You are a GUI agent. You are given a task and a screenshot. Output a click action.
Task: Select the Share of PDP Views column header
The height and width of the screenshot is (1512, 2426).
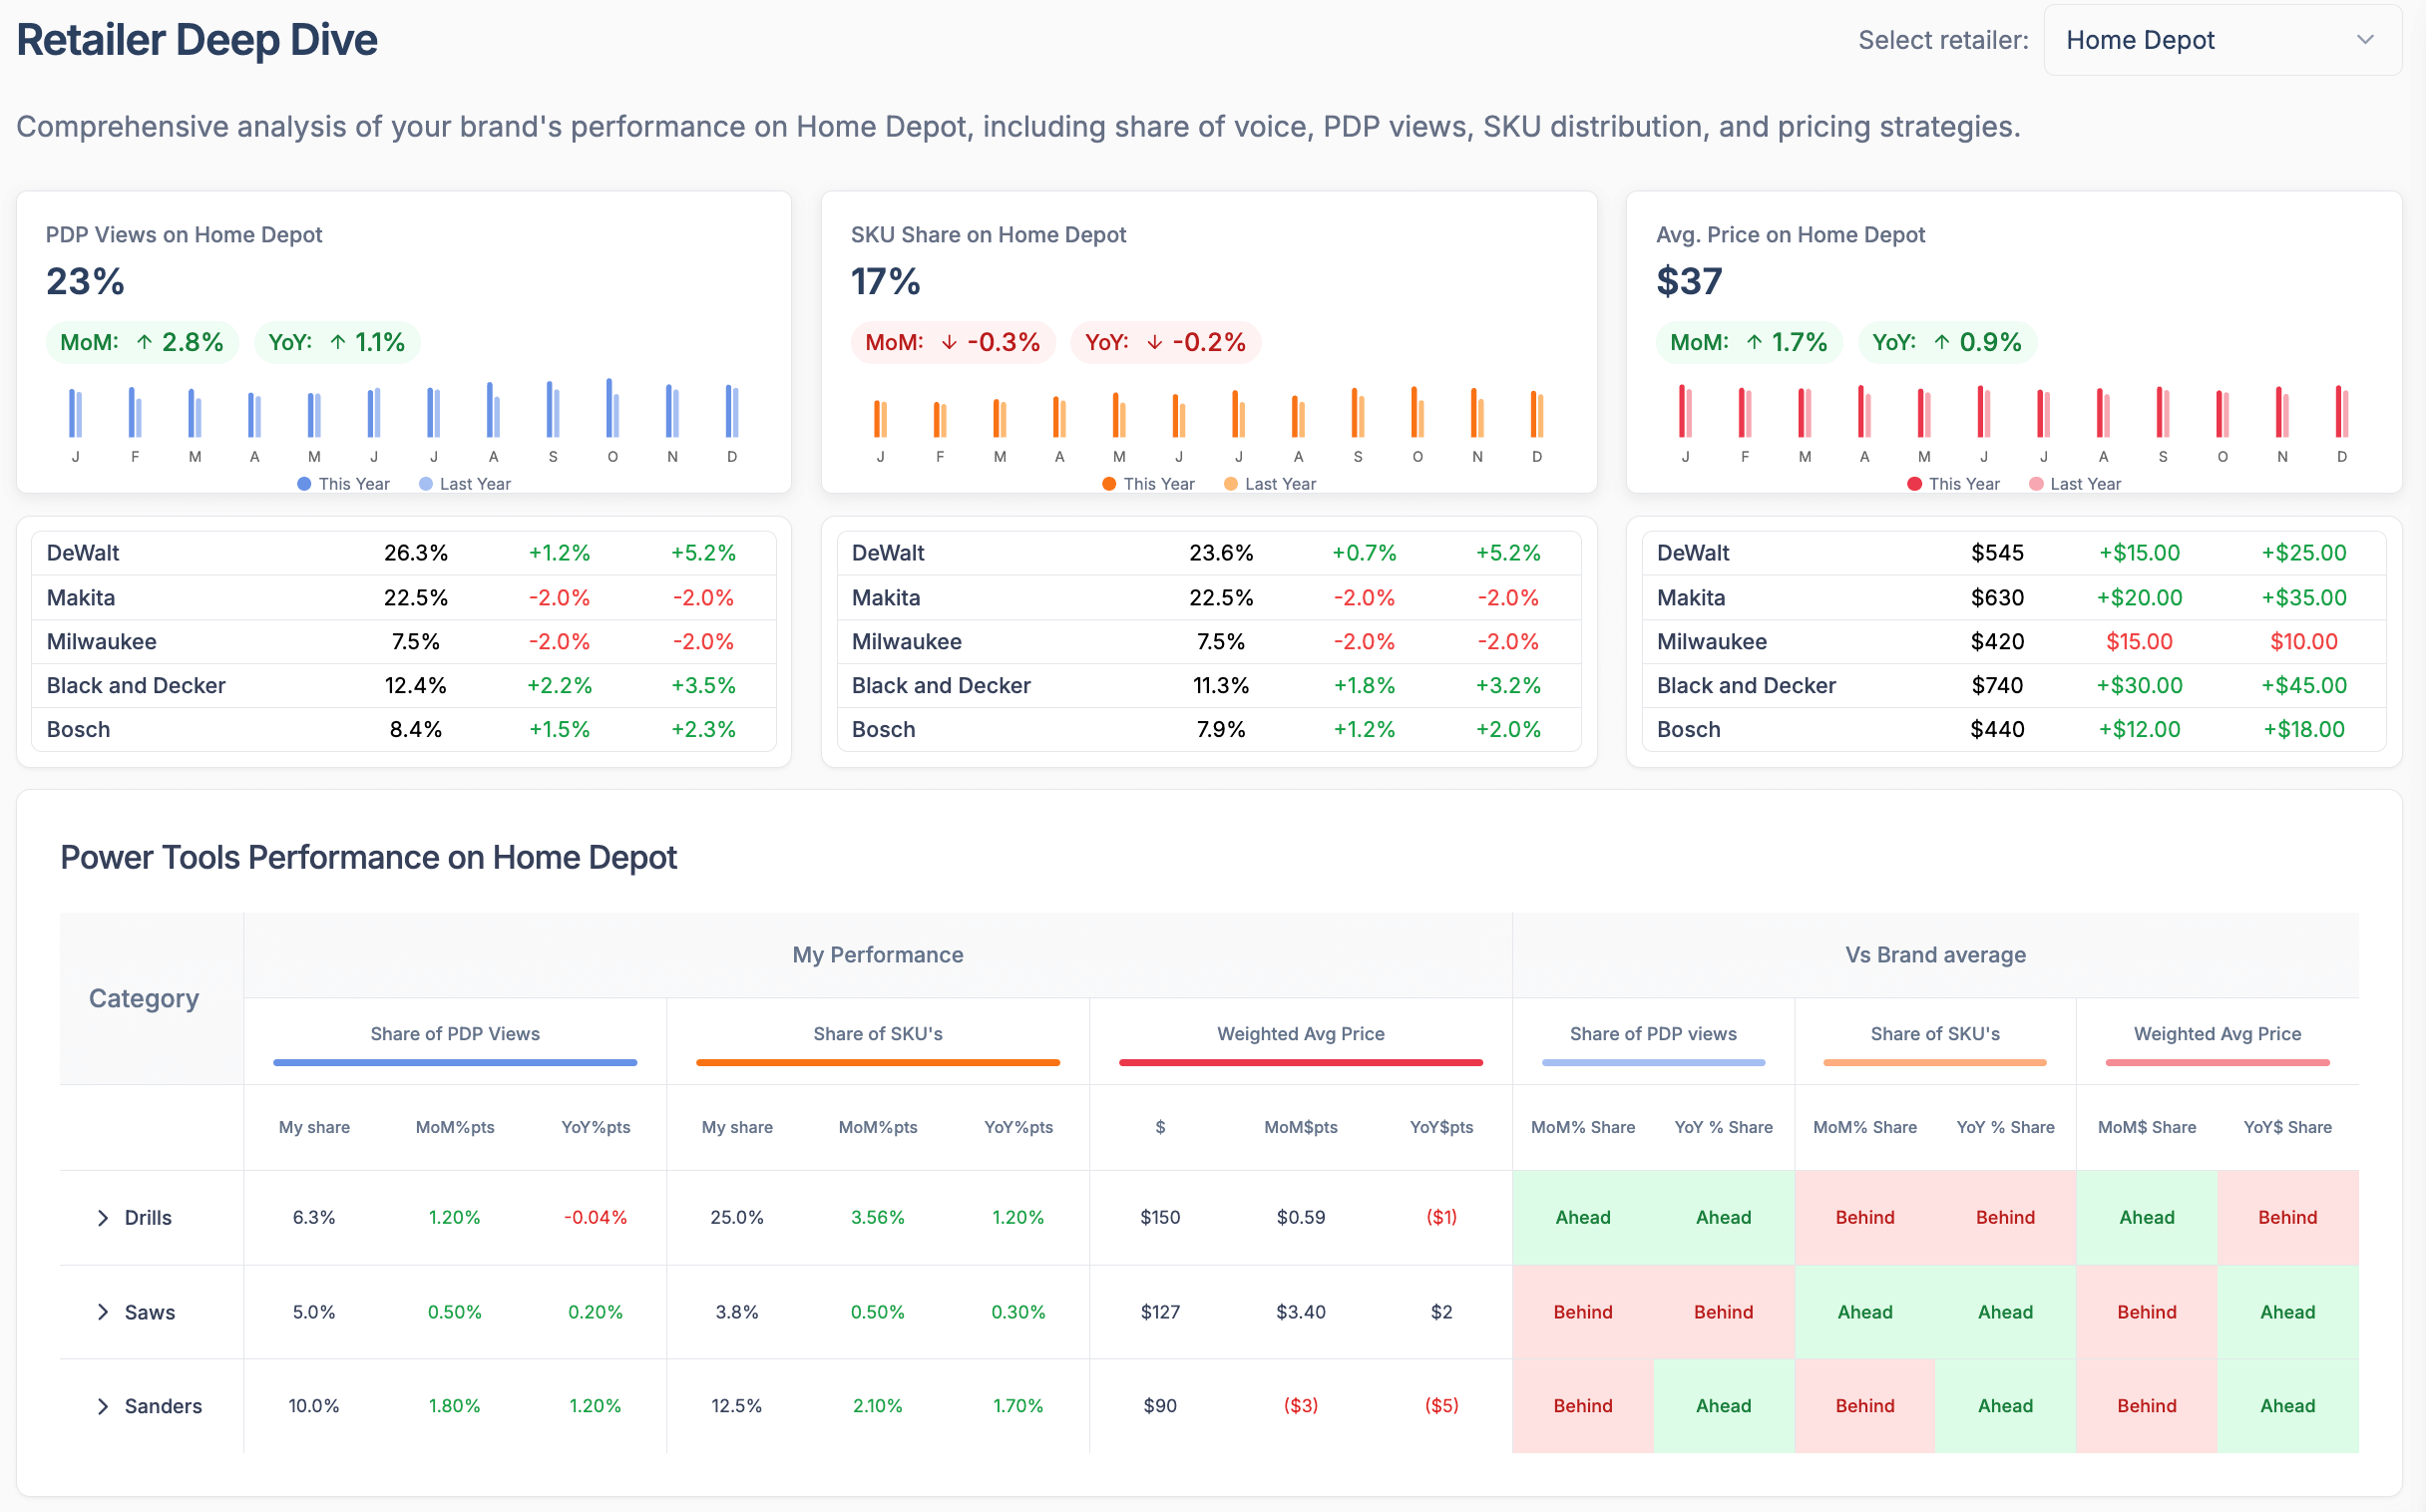[x=454, y=1034]
